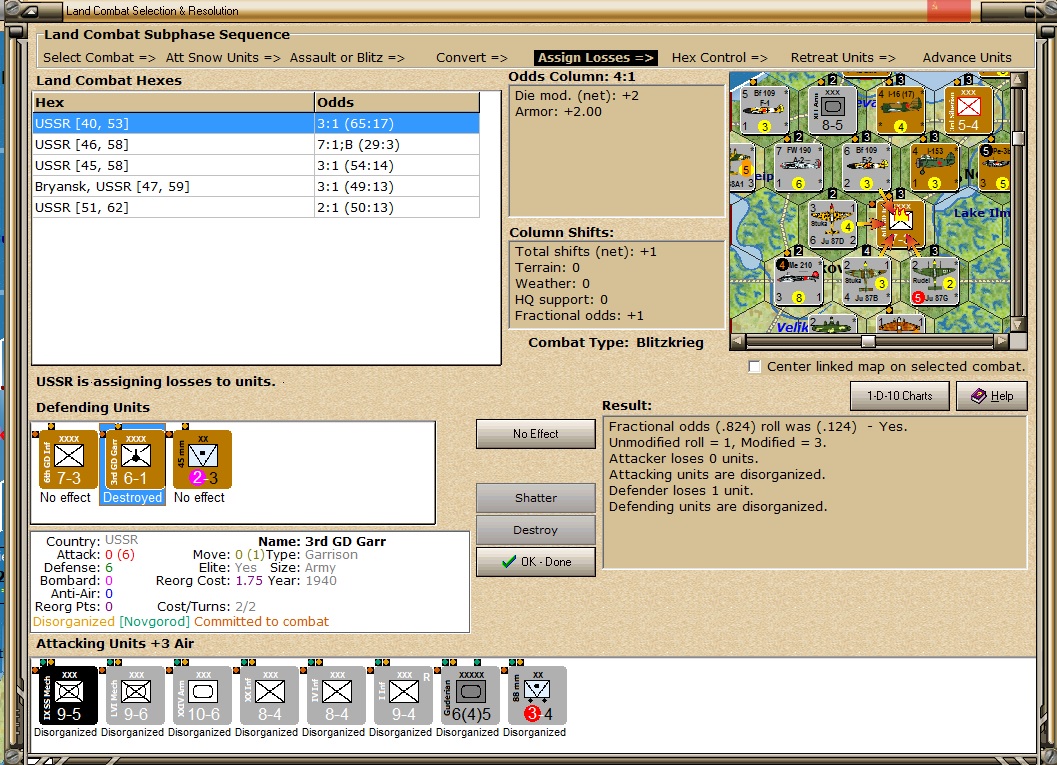Click Retreat Units subphase step
The height and width of the screenshot is (765, 1057).
(x=843, y=58)
